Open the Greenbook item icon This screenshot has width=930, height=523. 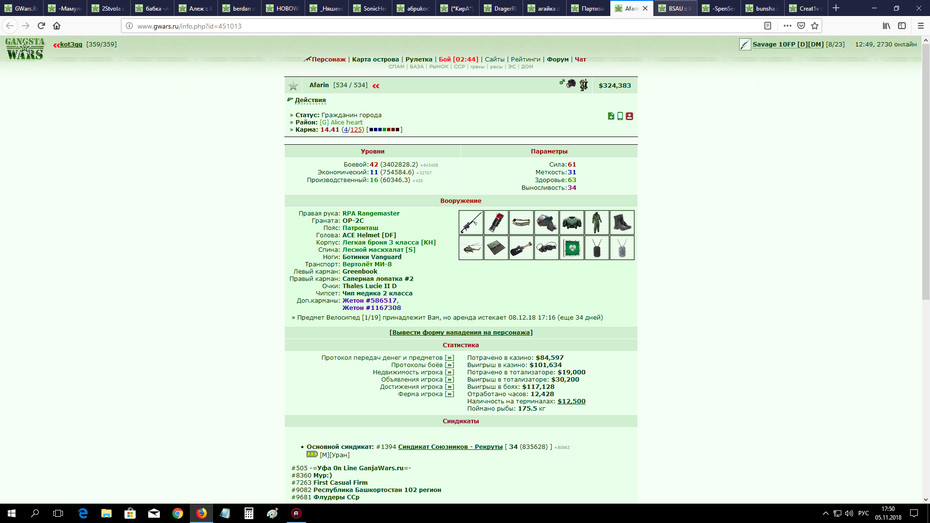tap(496, 248)
